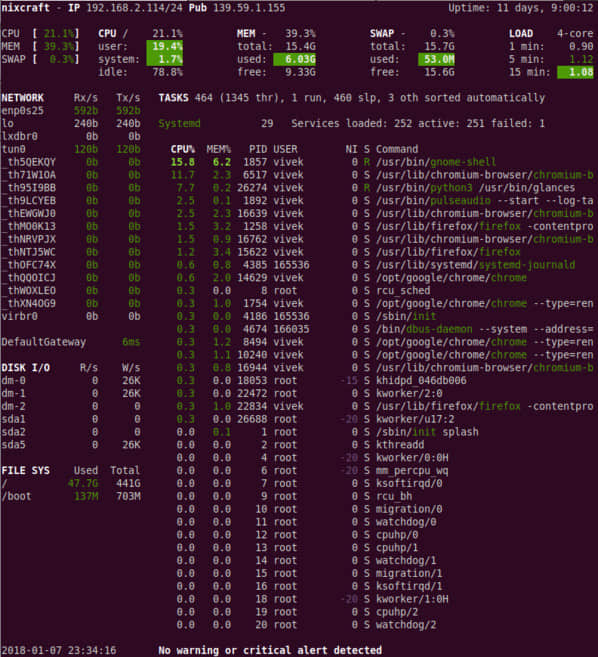Click the 15 min load 1.08 value
This screenshot has height=657, width=598.
click(575, 72)
